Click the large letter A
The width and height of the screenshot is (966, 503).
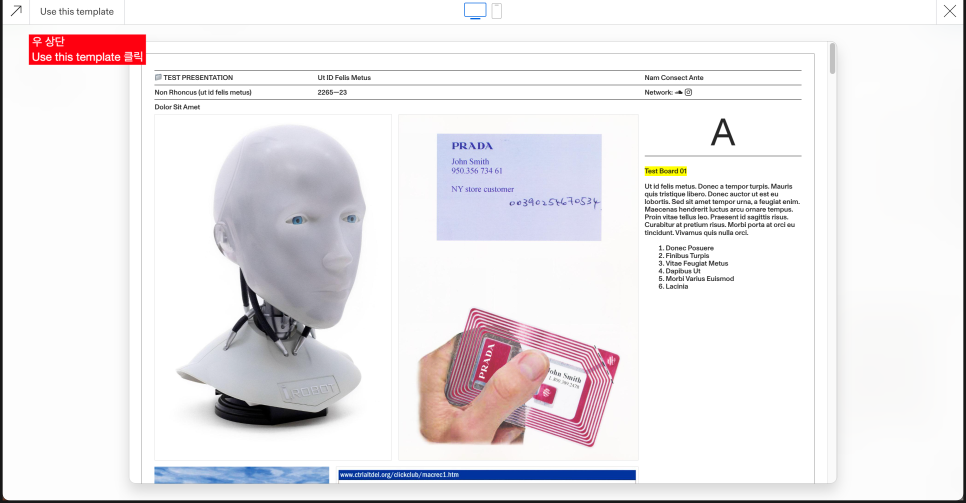tap(723, 132)
